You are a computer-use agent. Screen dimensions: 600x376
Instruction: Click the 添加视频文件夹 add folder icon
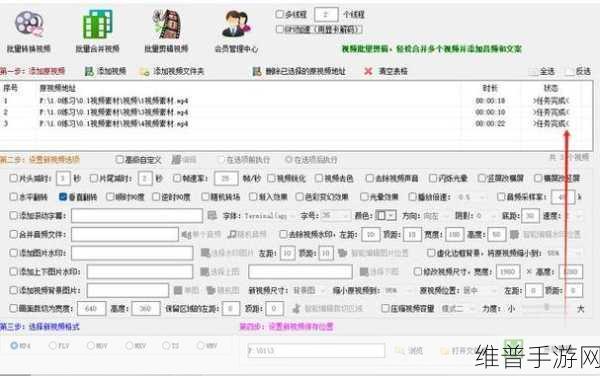tap(144, 72)
